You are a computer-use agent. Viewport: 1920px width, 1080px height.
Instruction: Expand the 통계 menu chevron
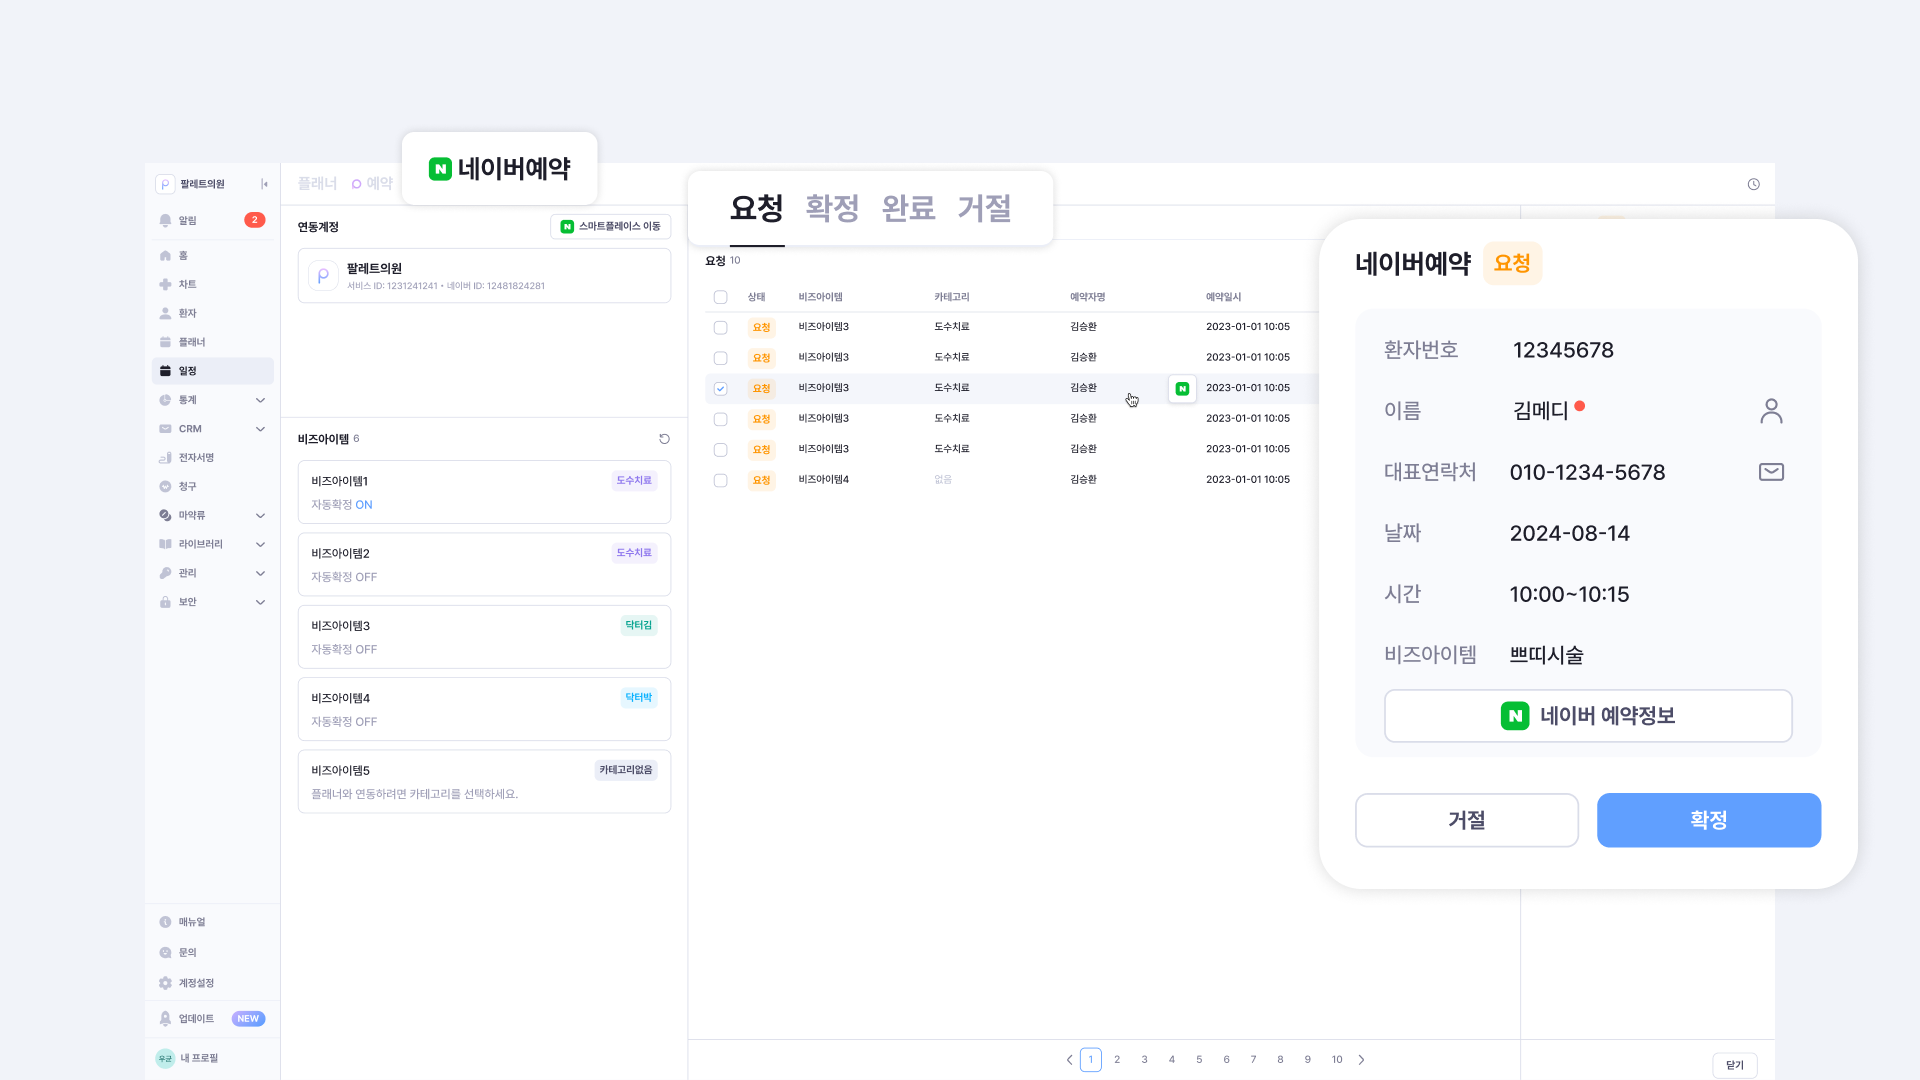(x=260, y=400)
